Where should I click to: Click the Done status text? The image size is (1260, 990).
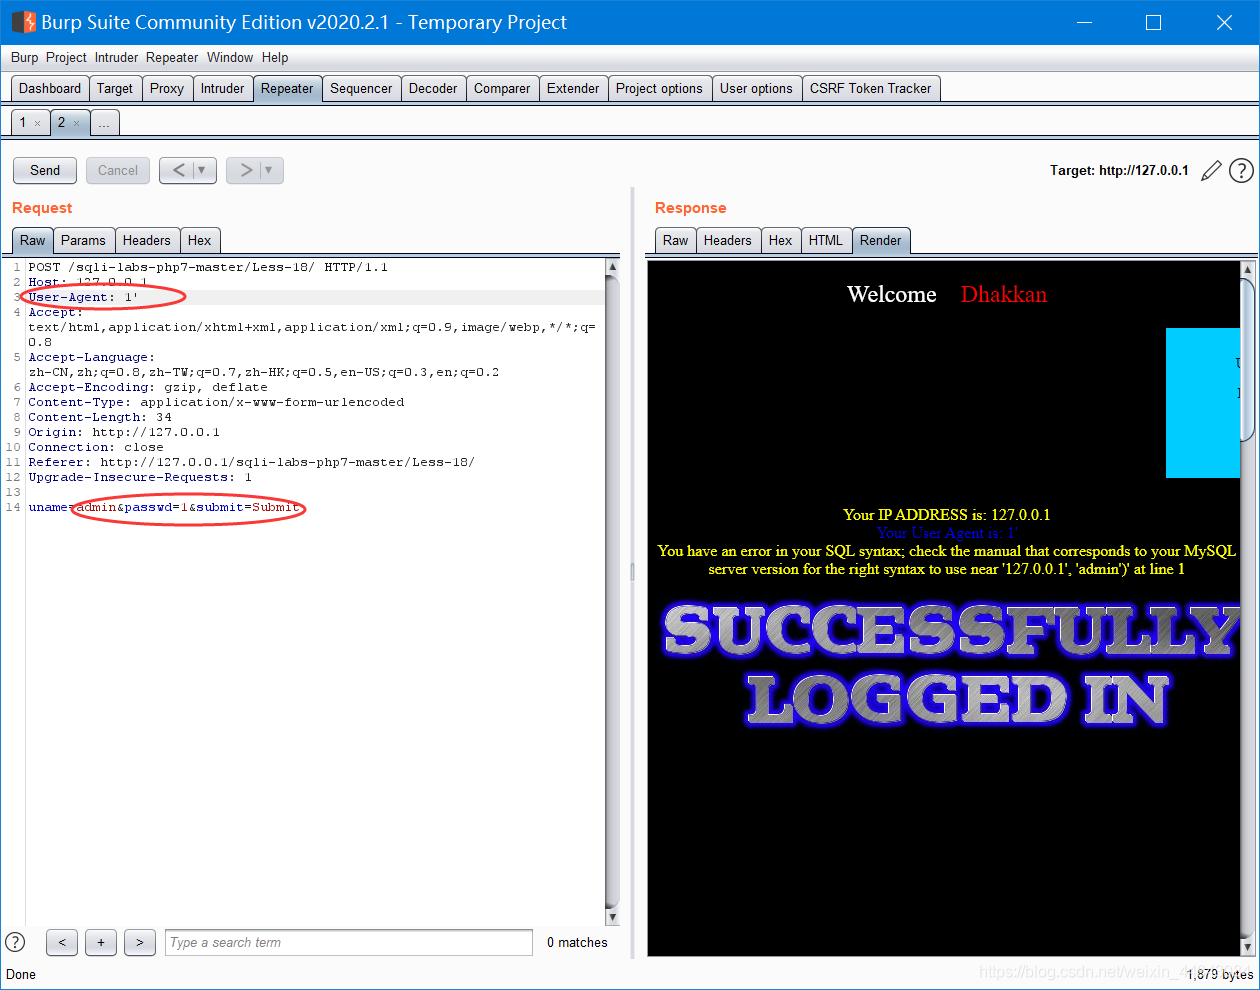pyautogui.click(x=21, y=974)
